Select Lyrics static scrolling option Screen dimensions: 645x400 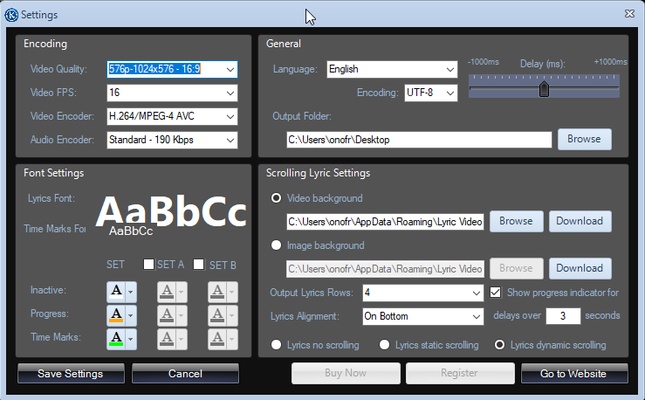click(x=384, y=344)
